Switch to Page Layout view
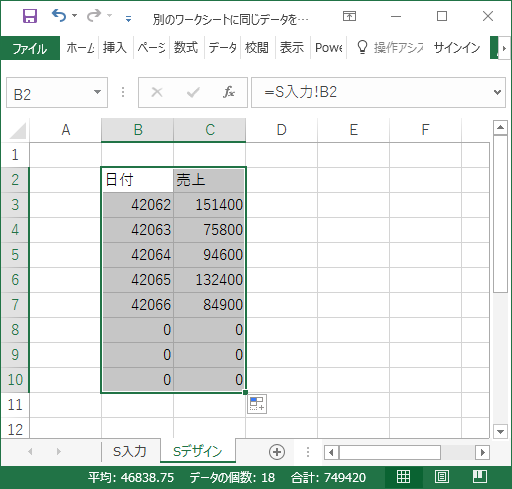 (x=442, y=477)
